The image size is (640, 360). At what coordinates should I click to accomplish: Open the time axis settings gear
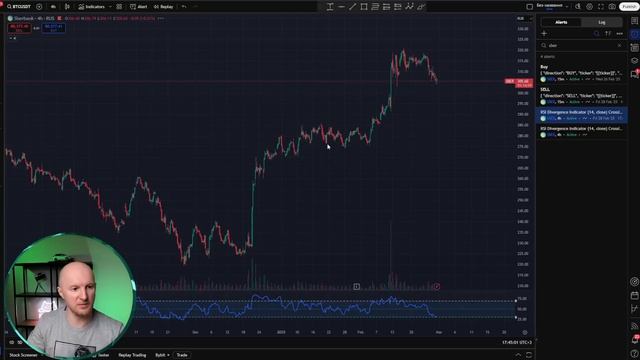point(525,333)
